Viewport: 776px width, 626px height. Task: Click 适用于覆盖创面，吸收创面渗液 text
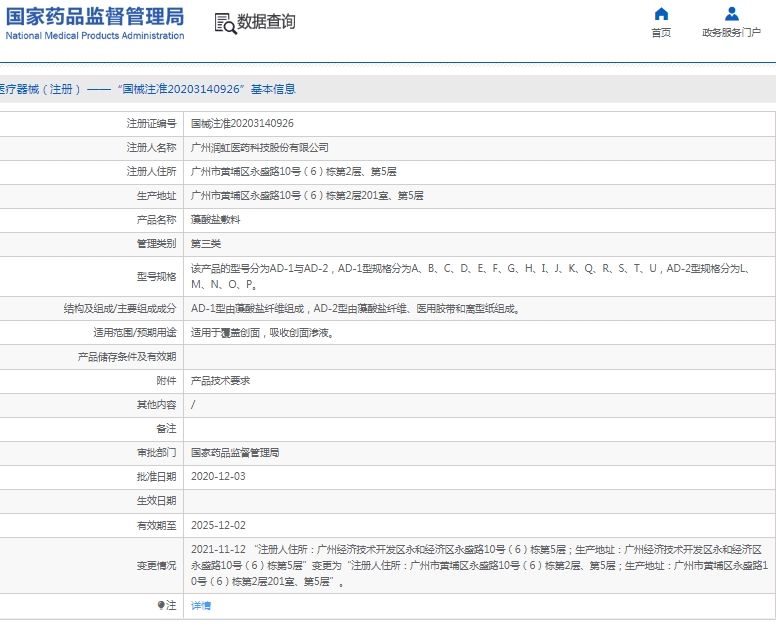tap(262, 333)
